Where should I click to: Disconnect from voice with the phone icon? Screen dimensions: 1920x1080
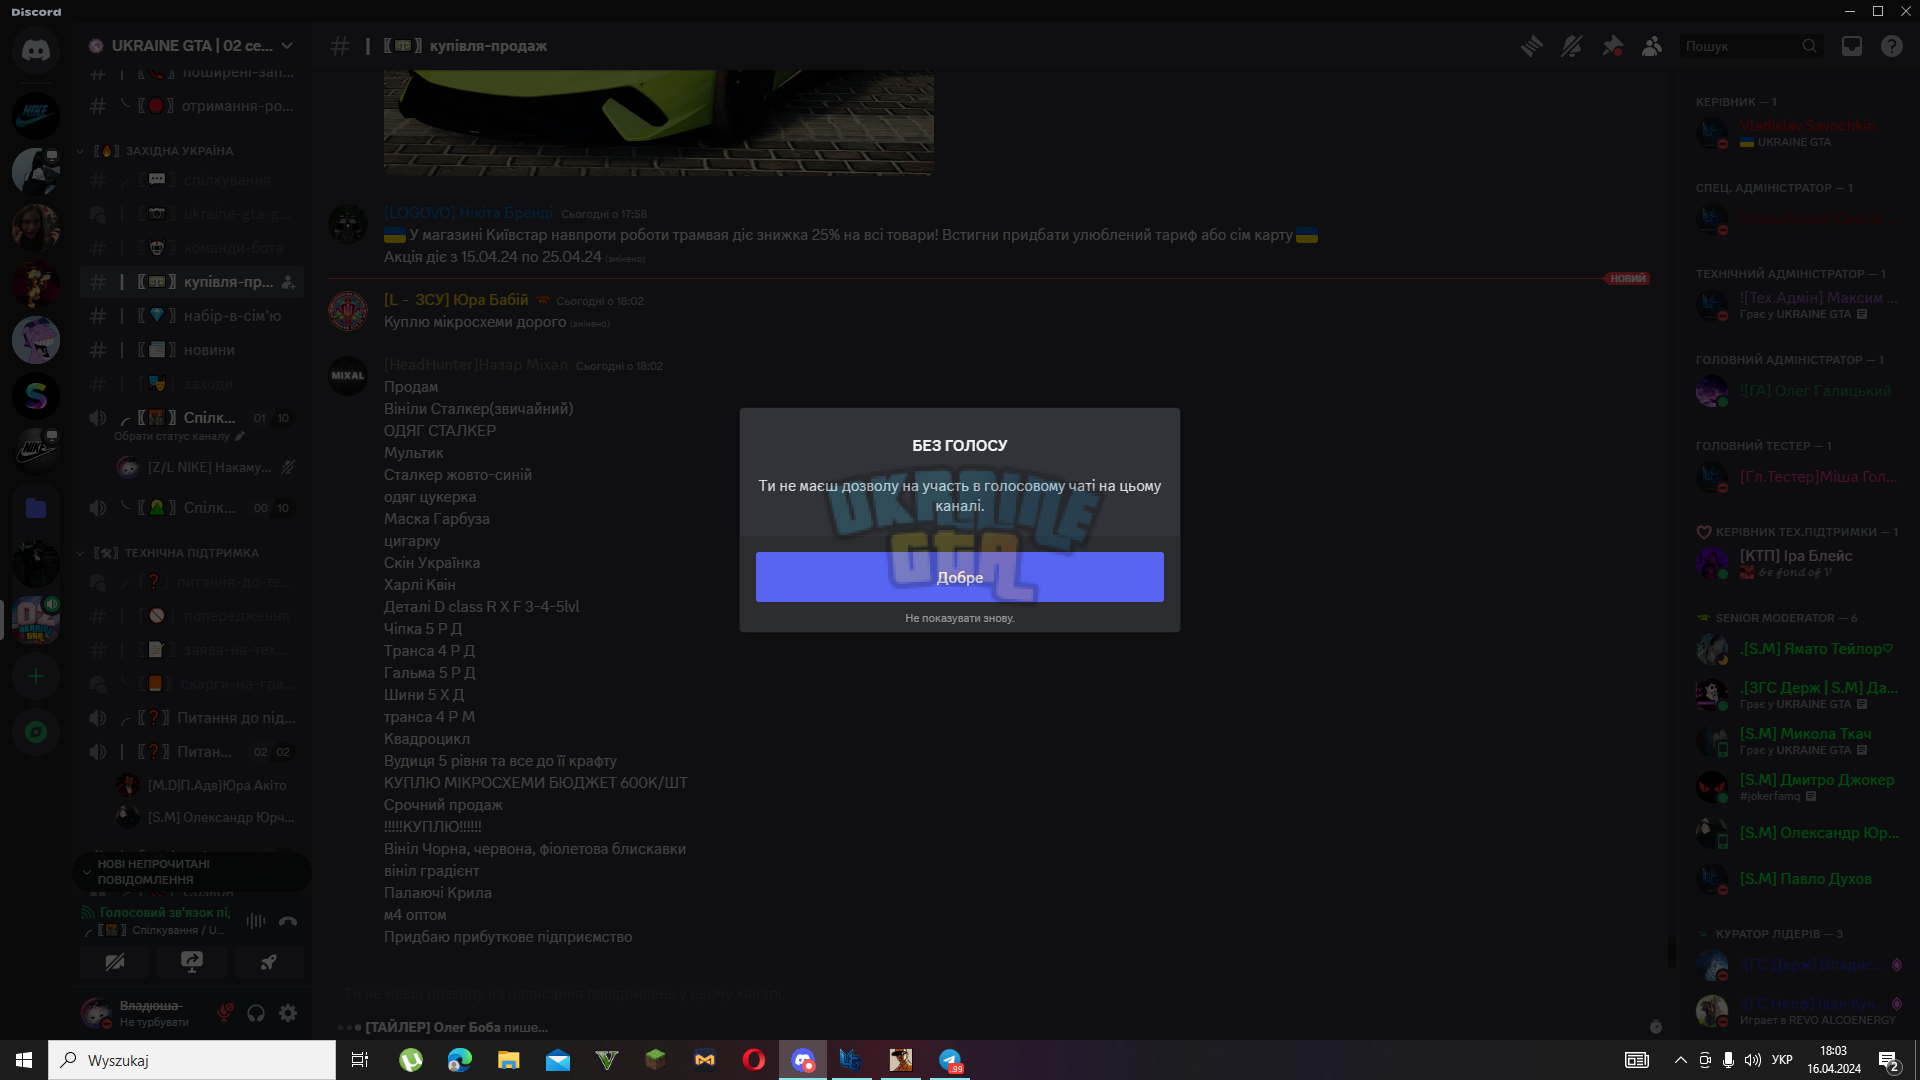click(x=288, y=921)
